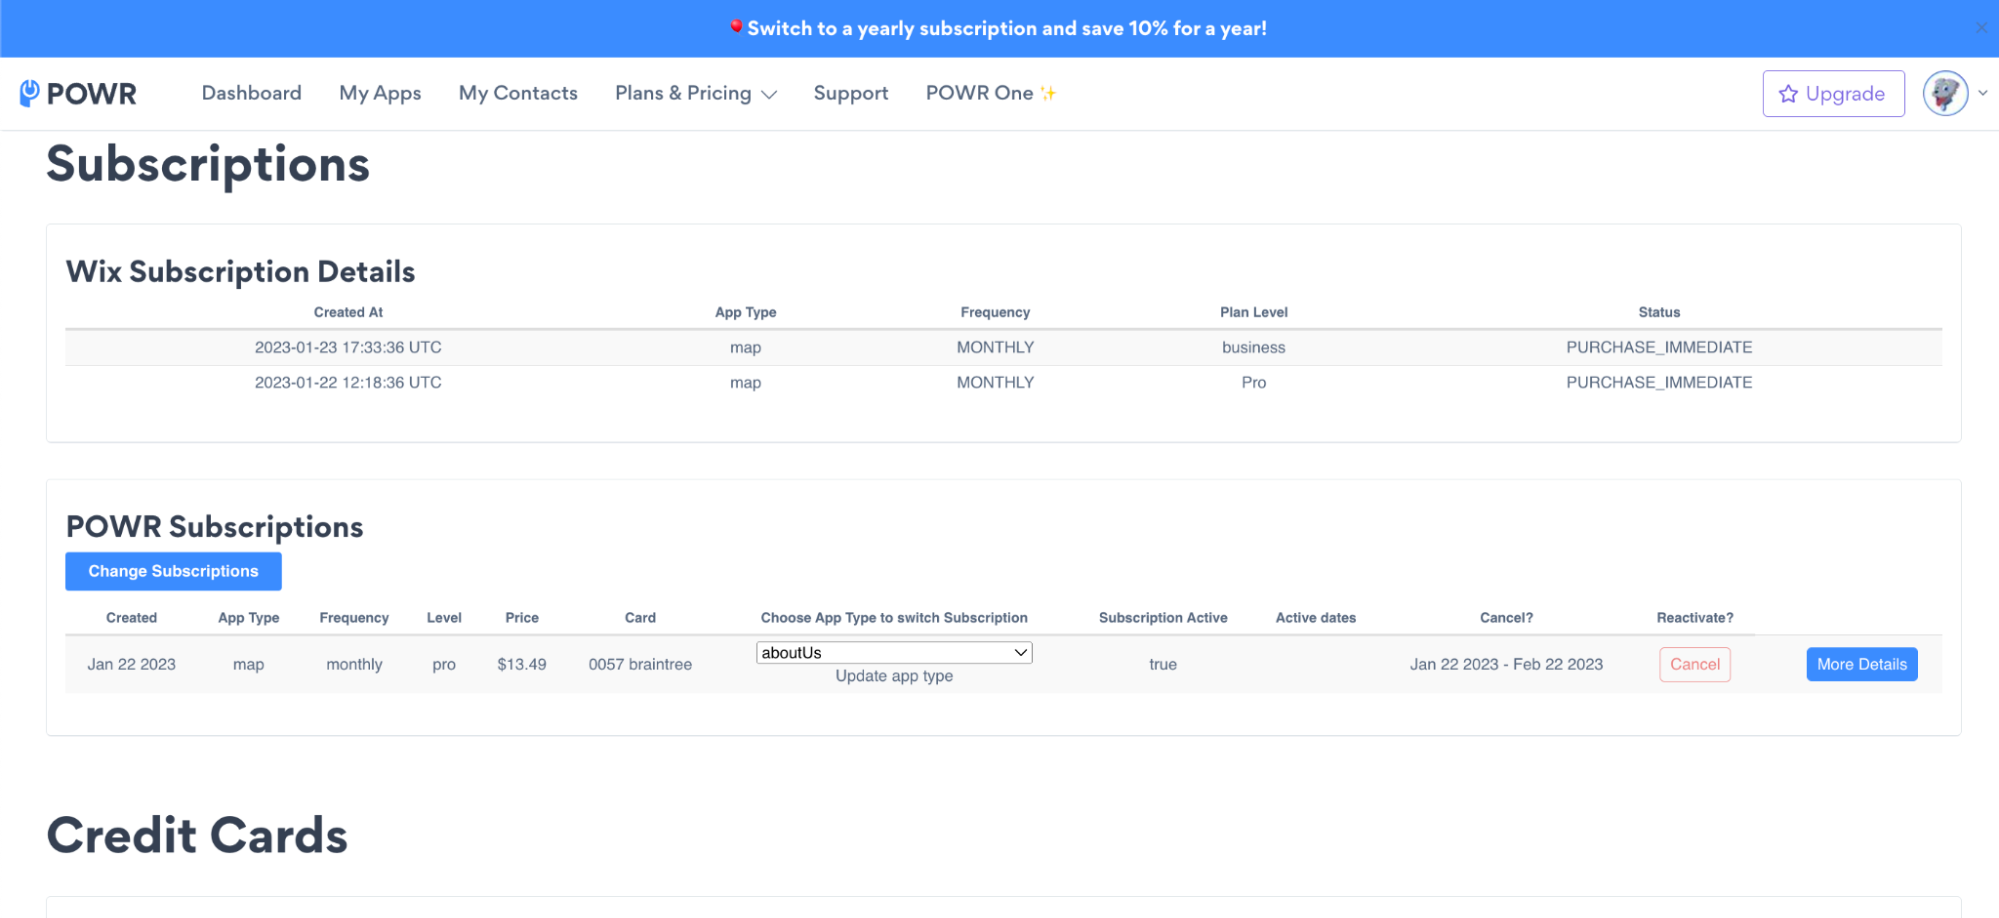This screenshot has width=1999, height=918.
Task: Dismiss the yearly subscription banner
Action: (1981, 28)
